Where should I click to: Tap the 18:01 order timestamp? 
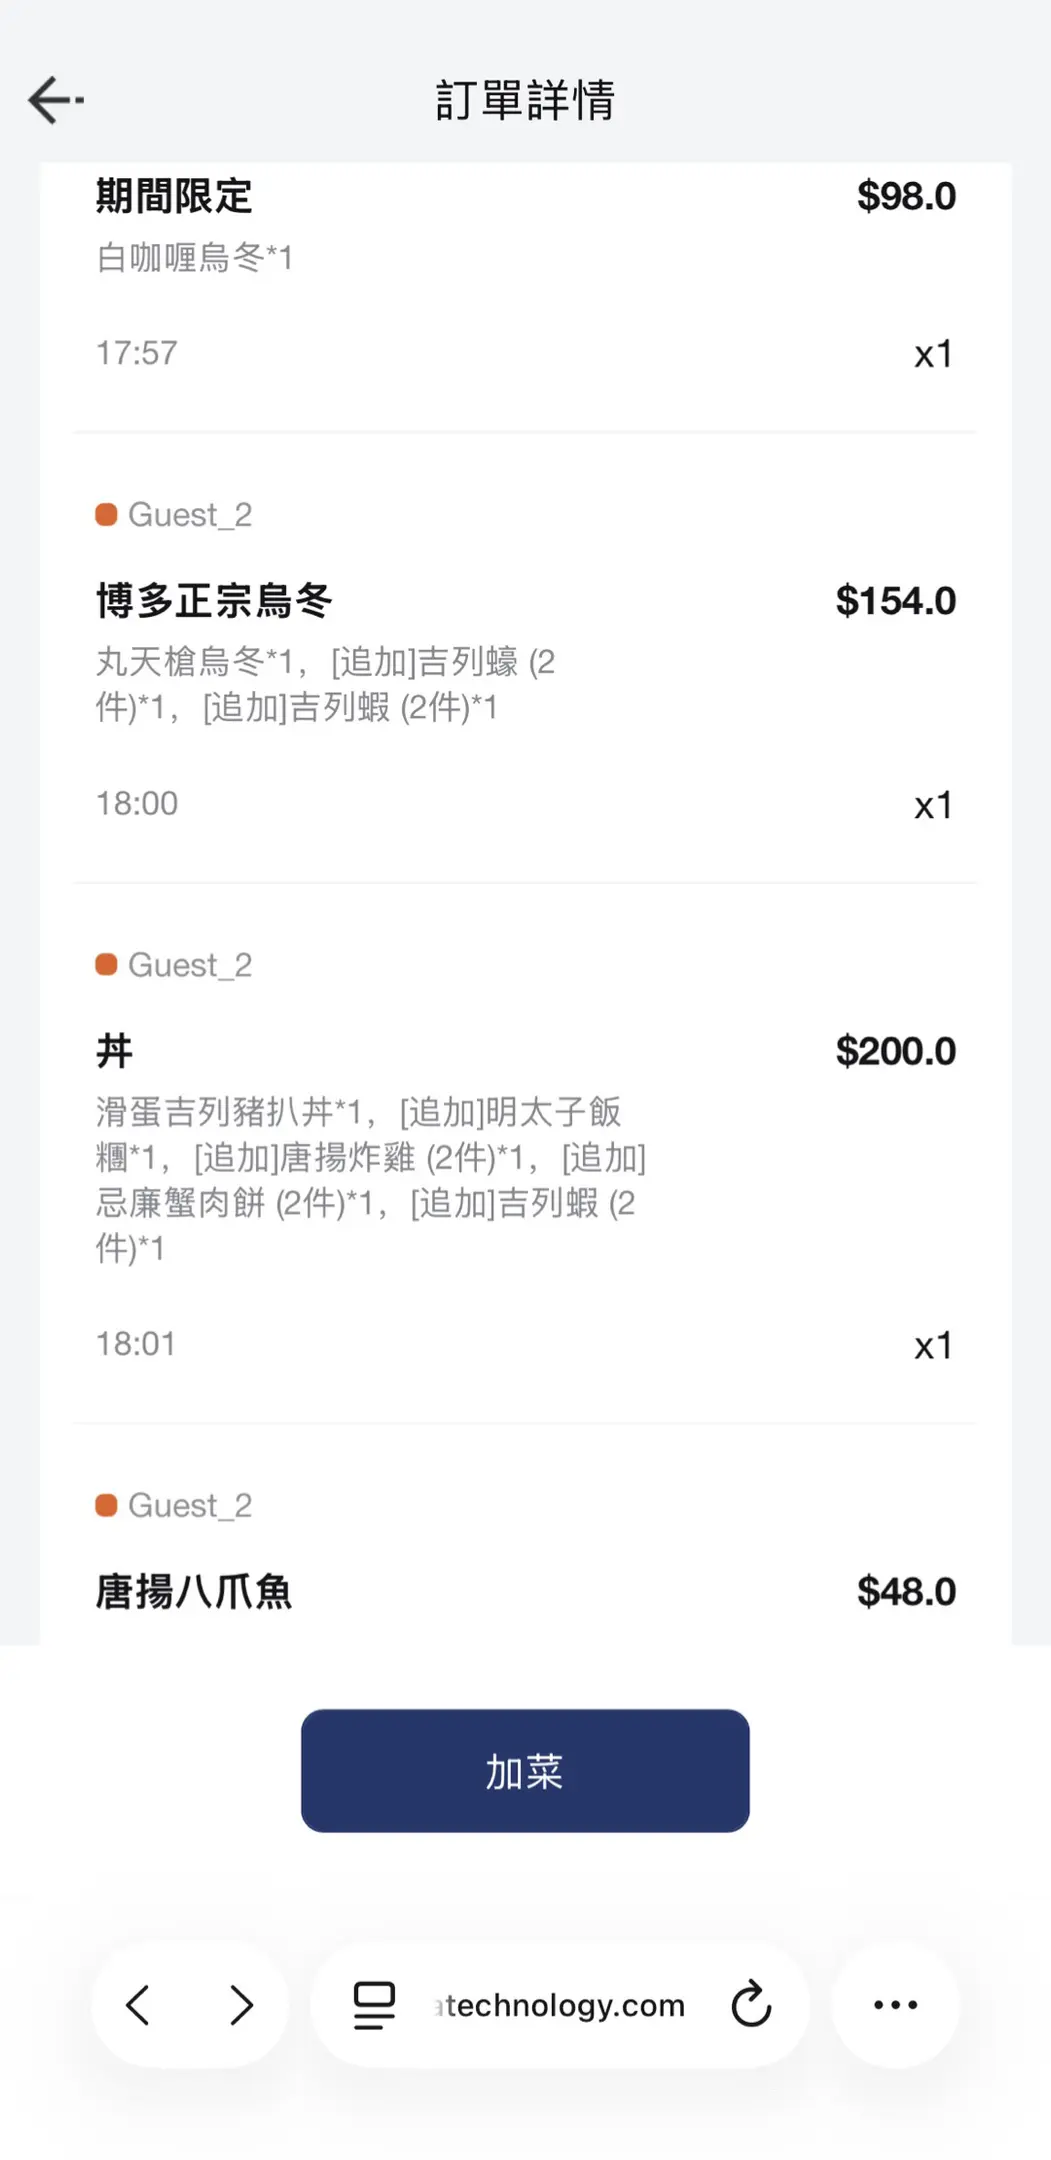136,1344
